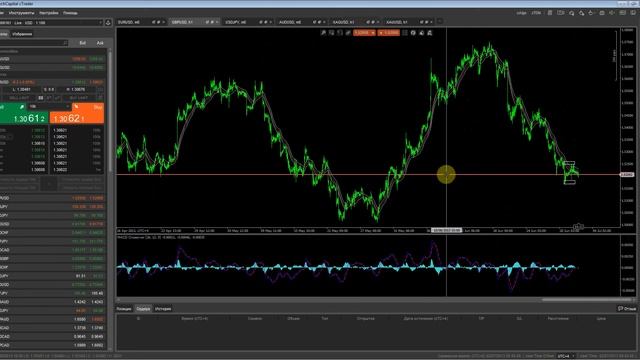Switch to the Позиции tab
The image size is (640, 360).
(x=124, y=309)
